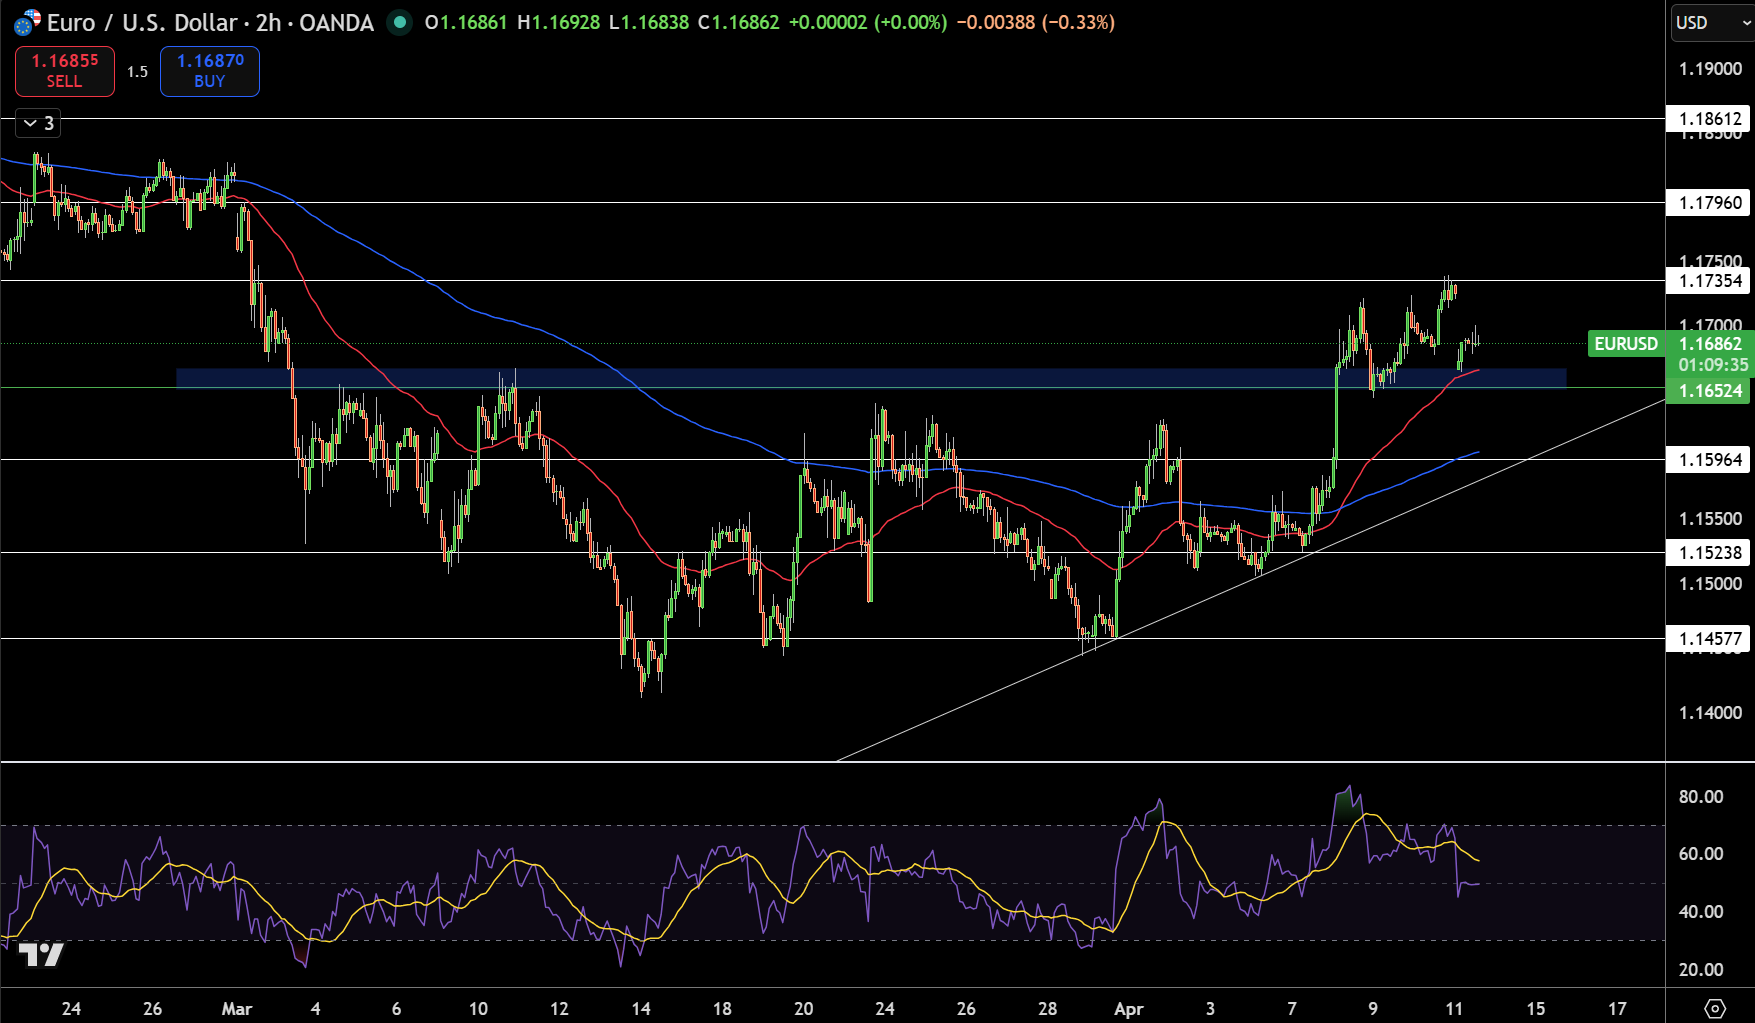Image resolution: width=1755 pixels, height=1023 pixels.
Task: Open the USD currency dropdown
Action: point(1712,22)
